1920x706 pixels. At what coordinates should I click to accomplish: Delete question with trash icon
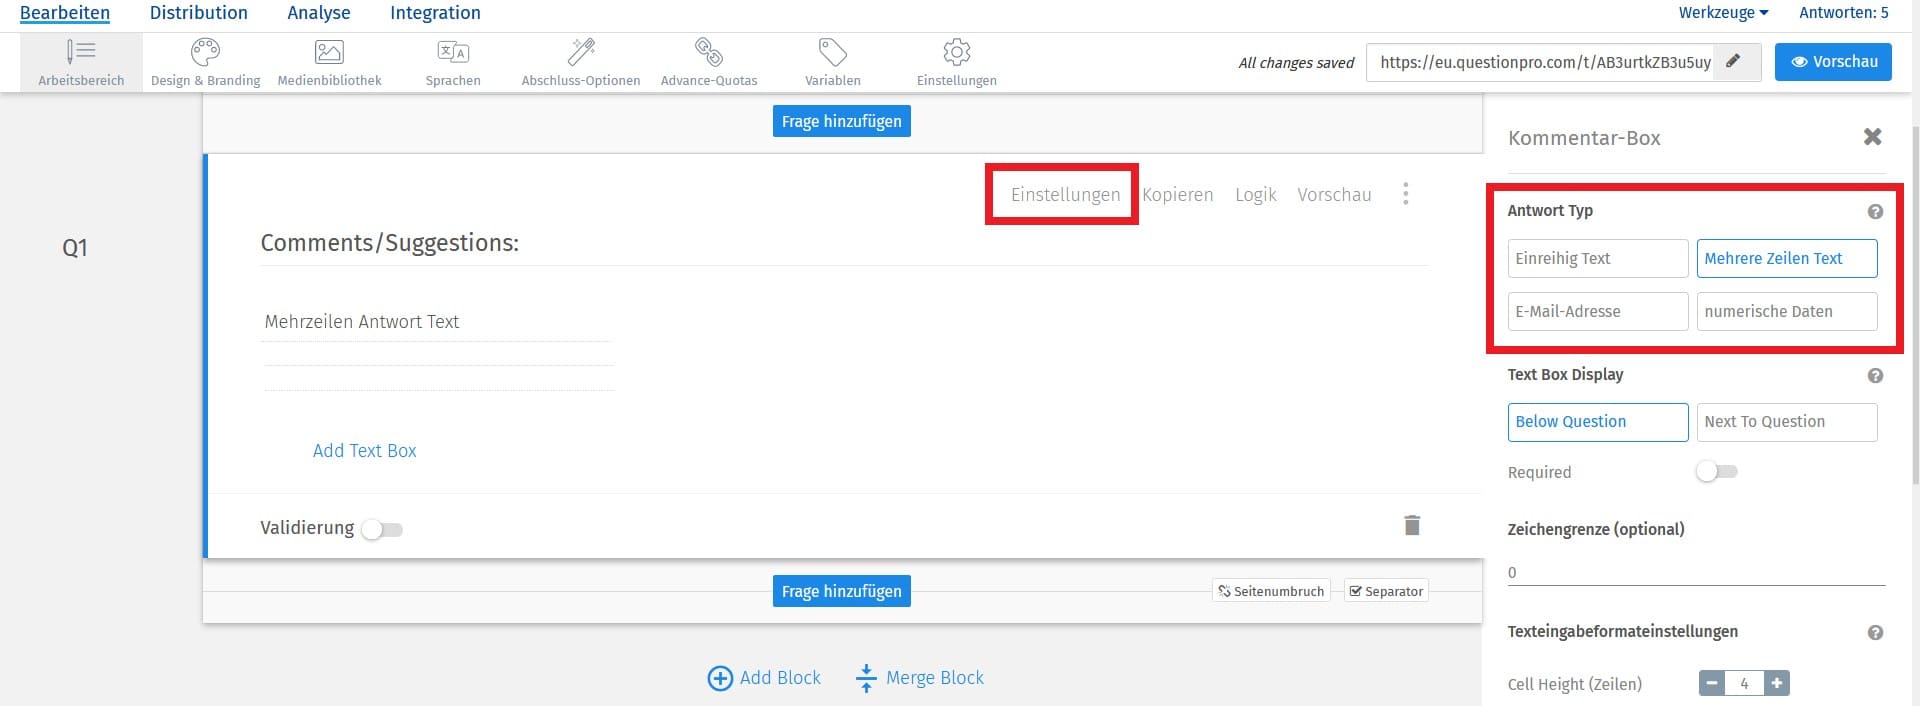(1412, 525)
